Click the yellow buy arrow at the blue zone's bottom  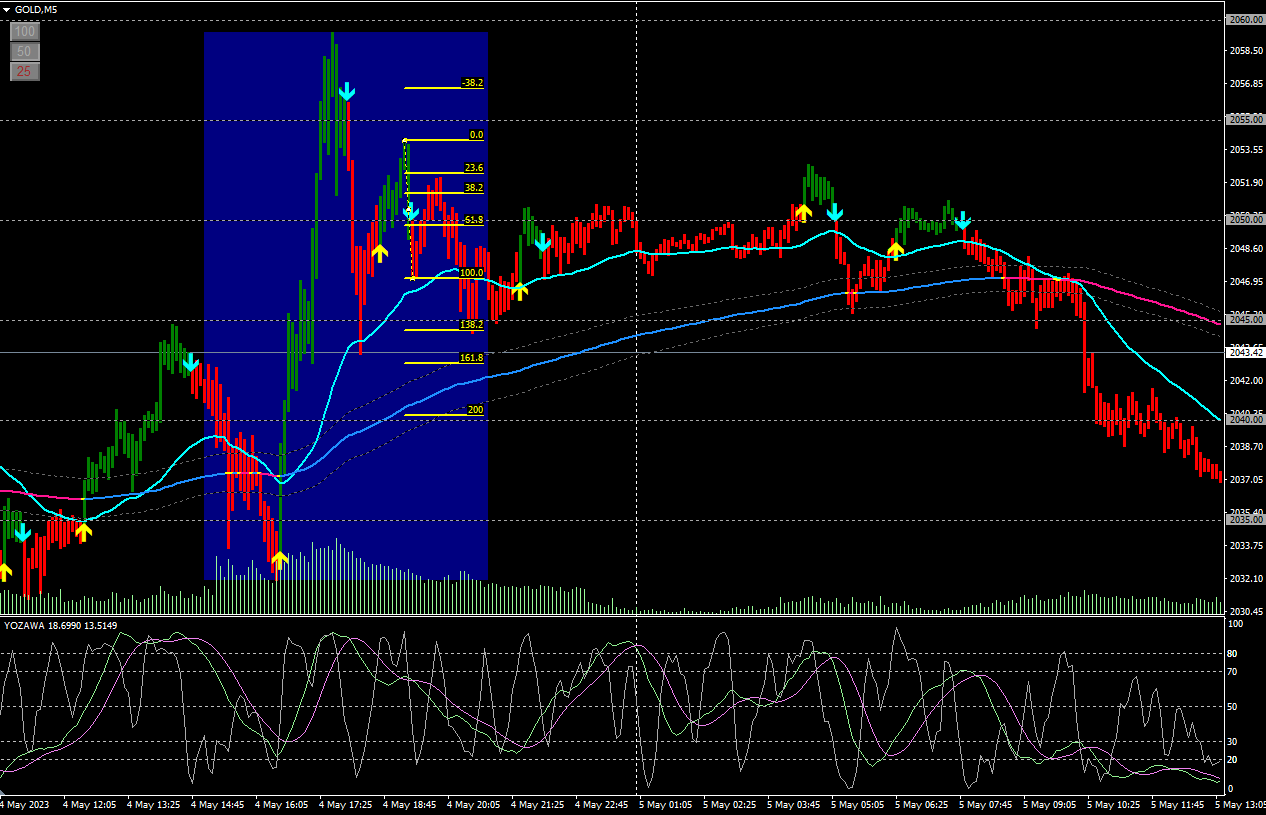[x=279, y=559]
